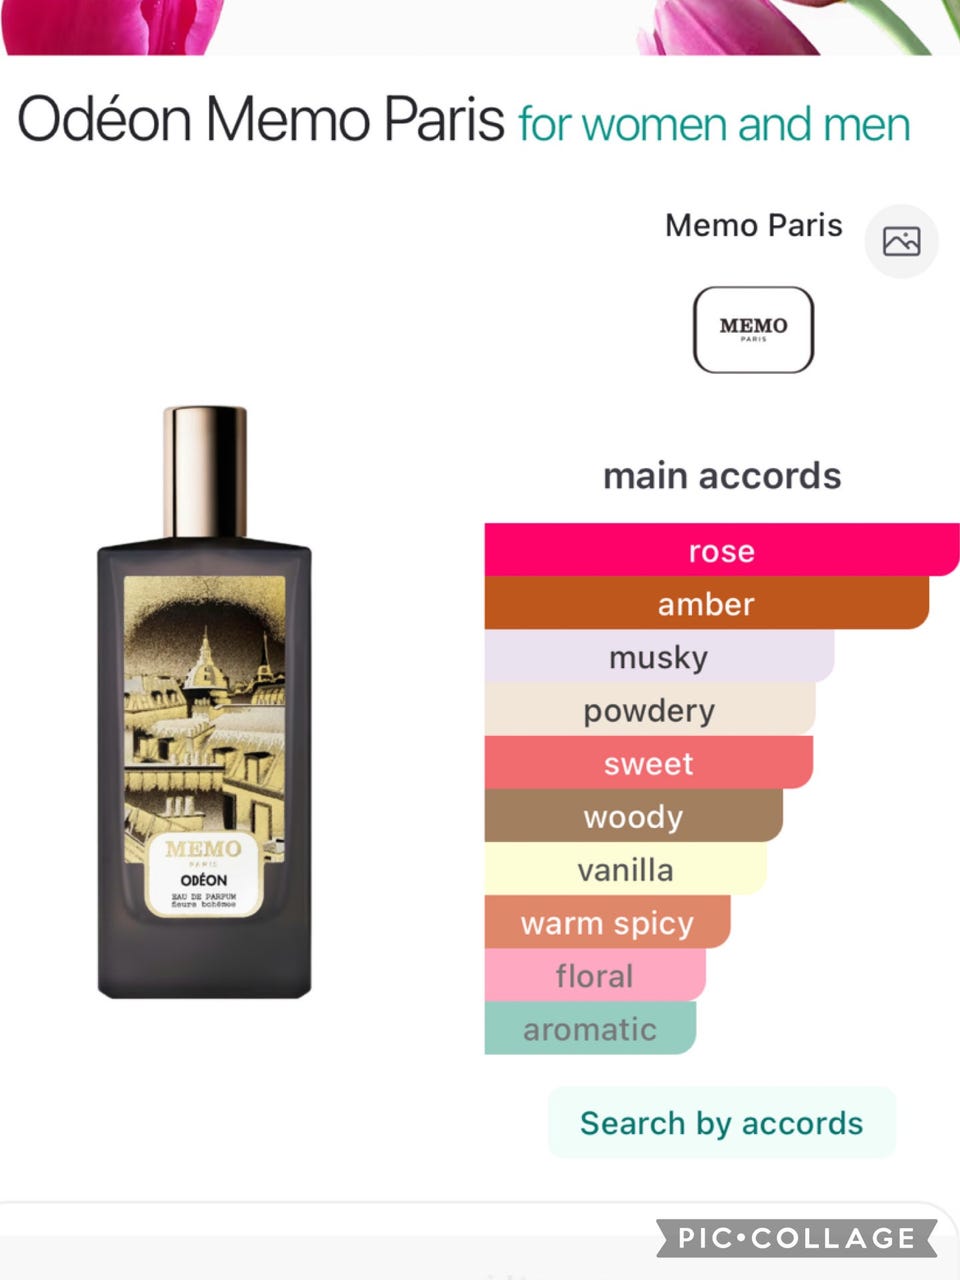
Task: Select the rose accord bar
Action: tap(722, 550)
